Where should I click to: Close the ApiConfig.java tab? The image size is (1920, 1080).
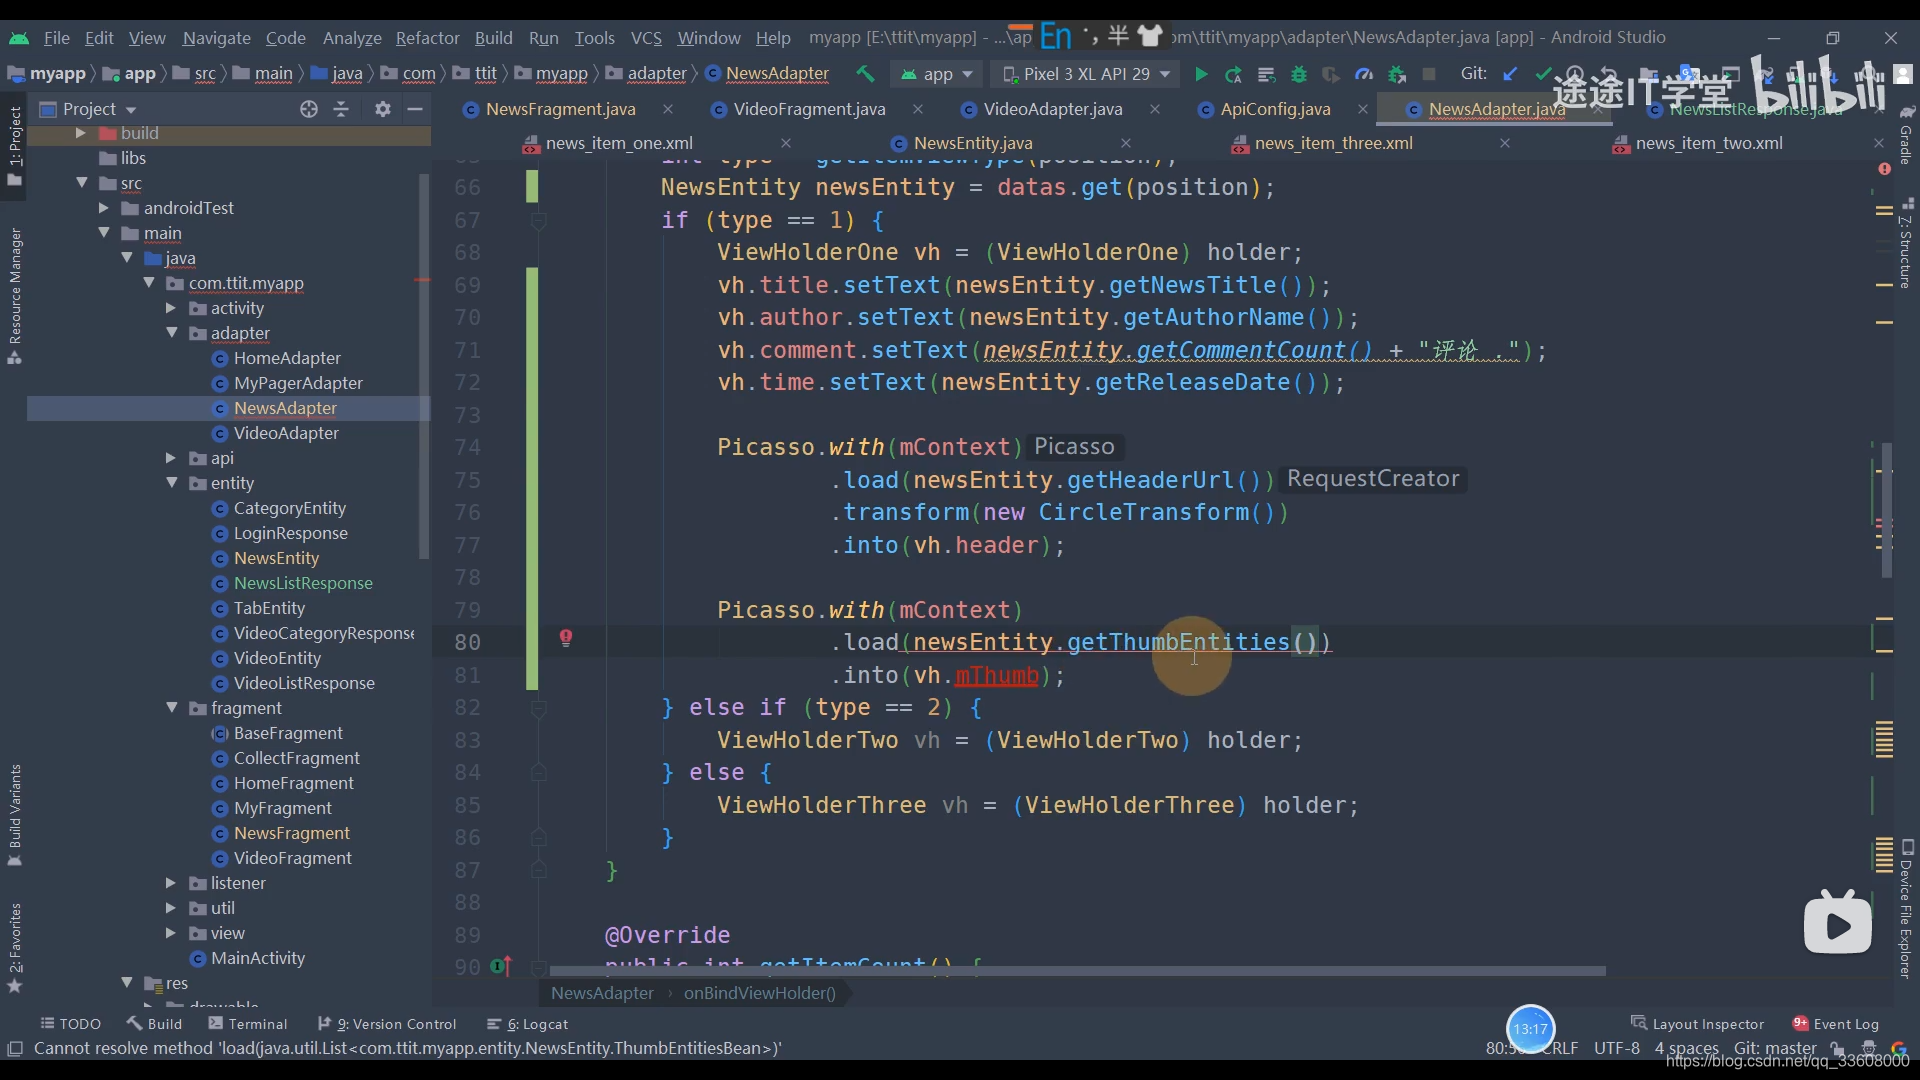coord(1363,109)
